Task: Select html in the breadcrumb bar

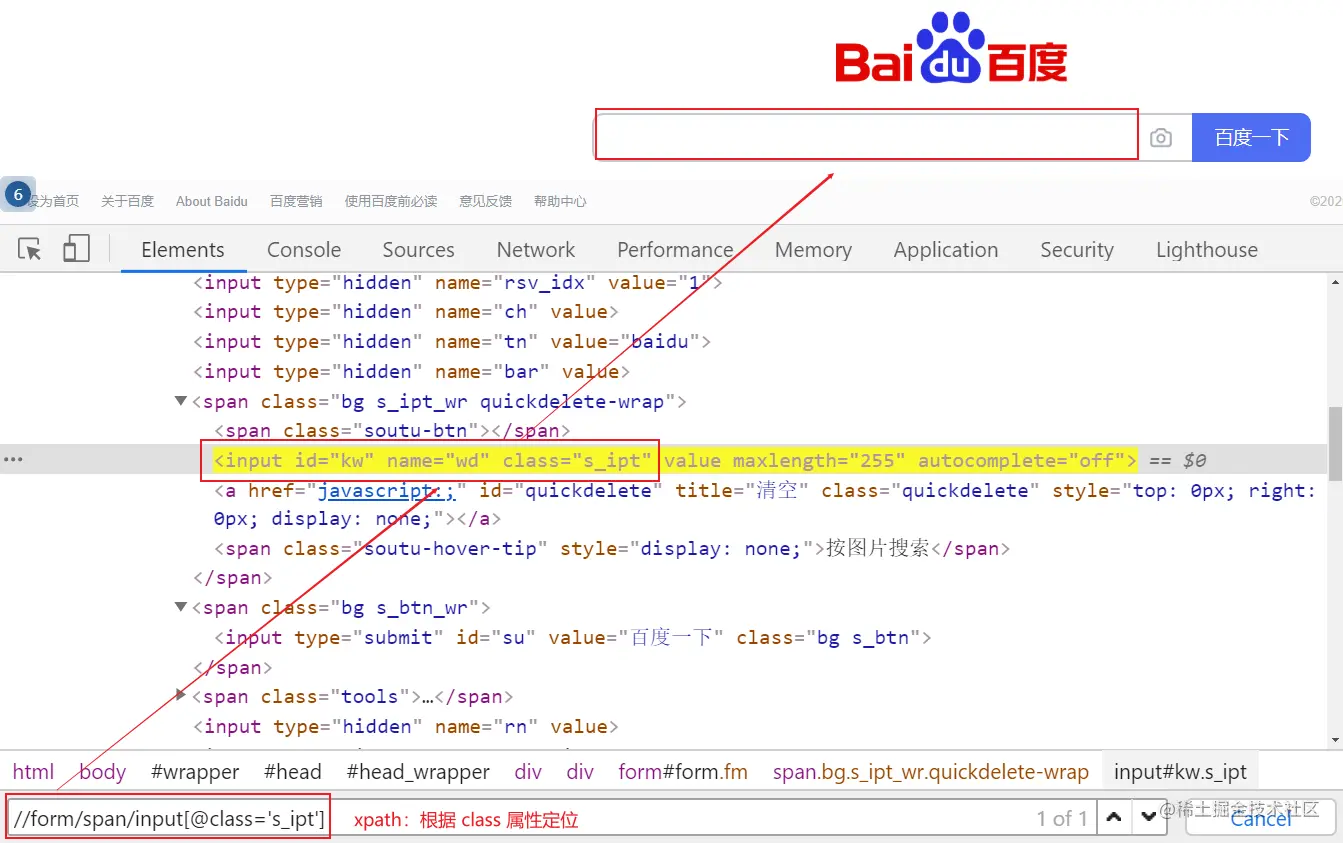Action: click(x=33, y=772)
